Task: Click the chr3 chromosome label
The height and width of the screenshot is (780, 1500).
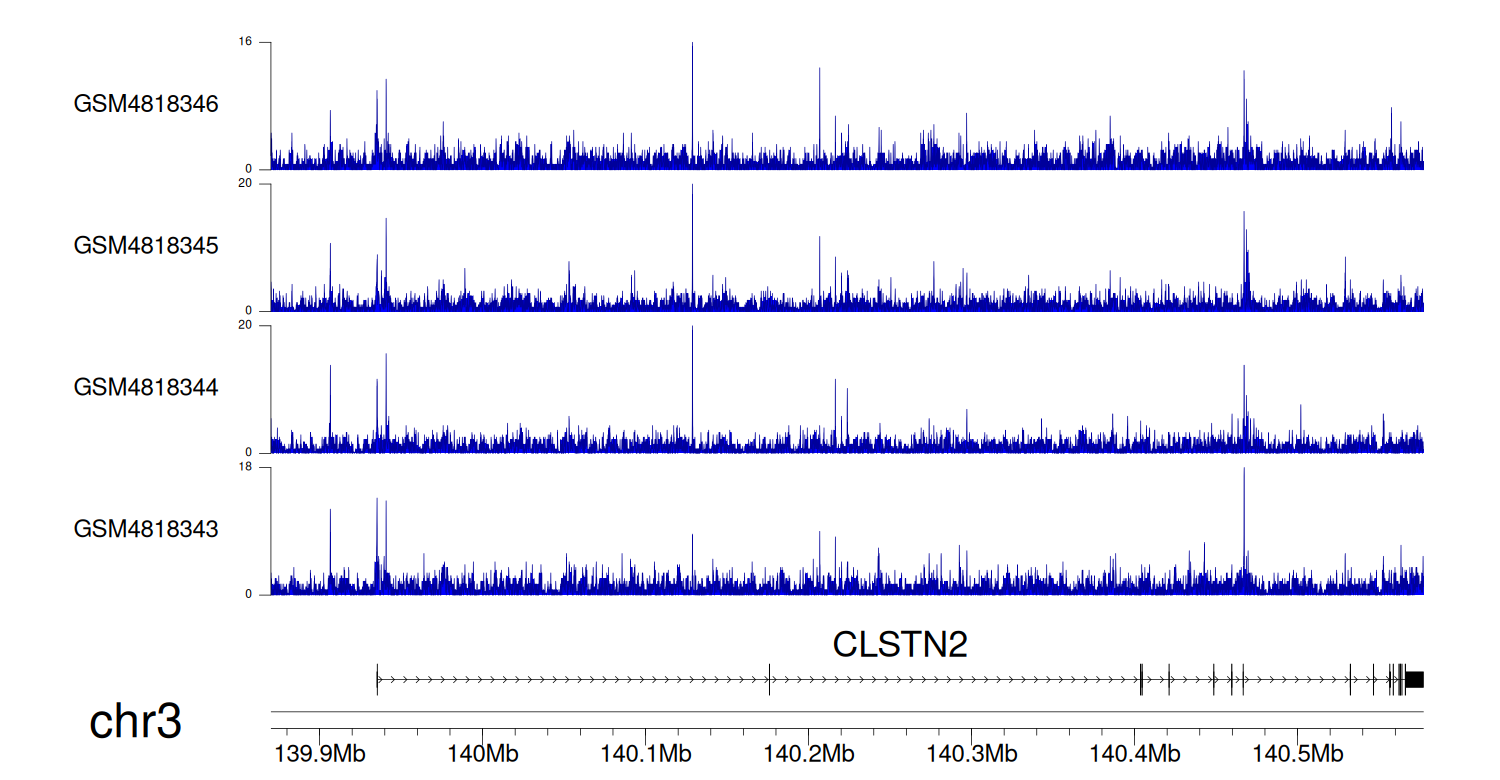Action: coord(135,722)
